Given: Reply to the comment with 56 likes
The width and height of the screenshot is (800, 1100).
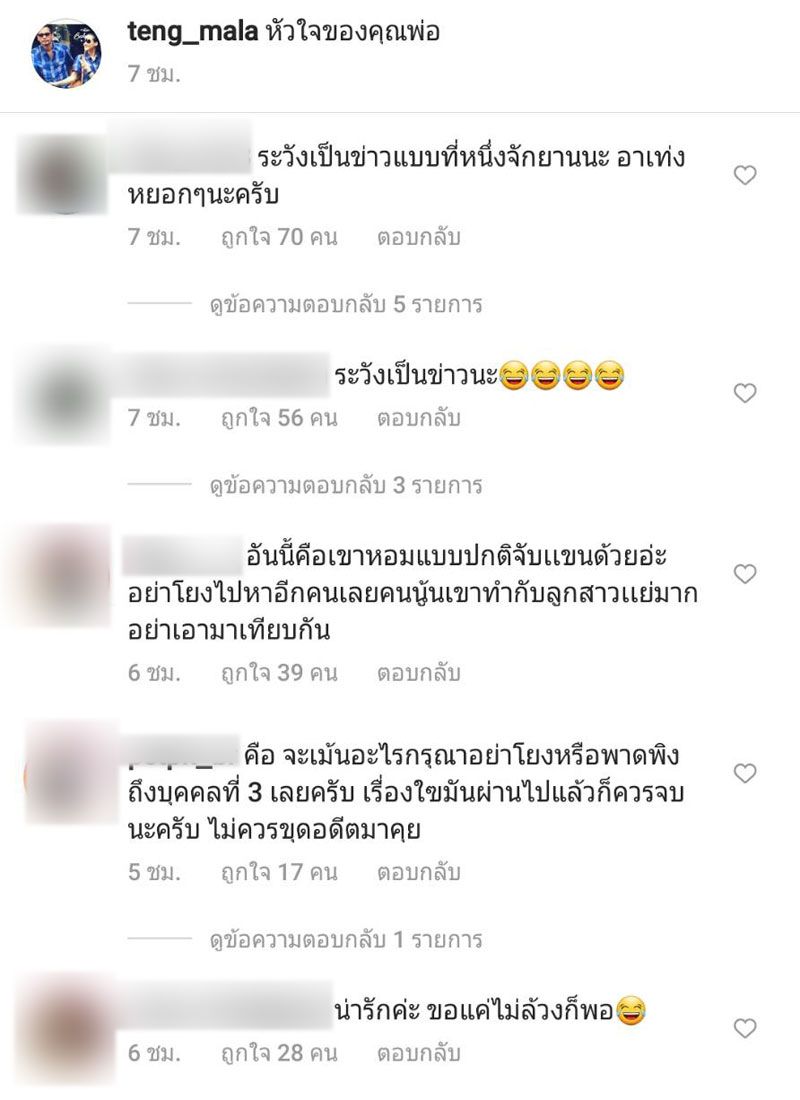Looking at the screenshot, I should [x=419, y=418].
